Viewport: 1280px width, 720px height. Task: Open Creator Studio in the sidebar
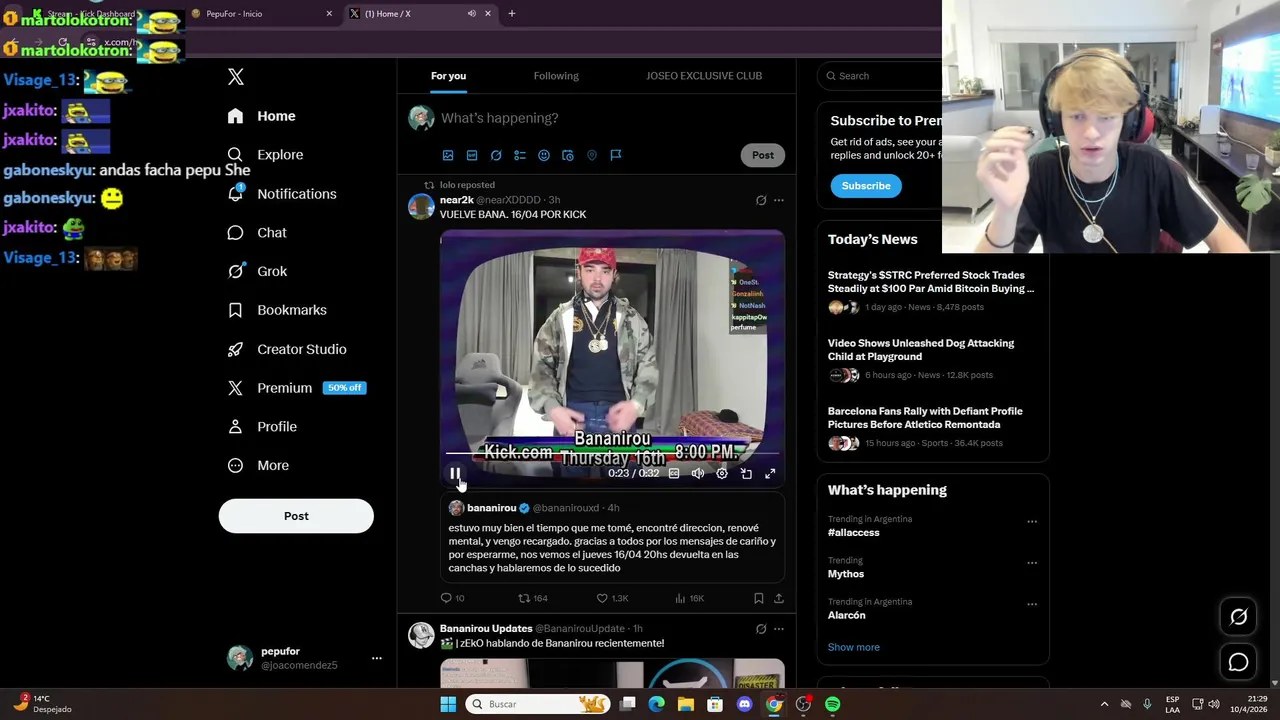(286, 349)
